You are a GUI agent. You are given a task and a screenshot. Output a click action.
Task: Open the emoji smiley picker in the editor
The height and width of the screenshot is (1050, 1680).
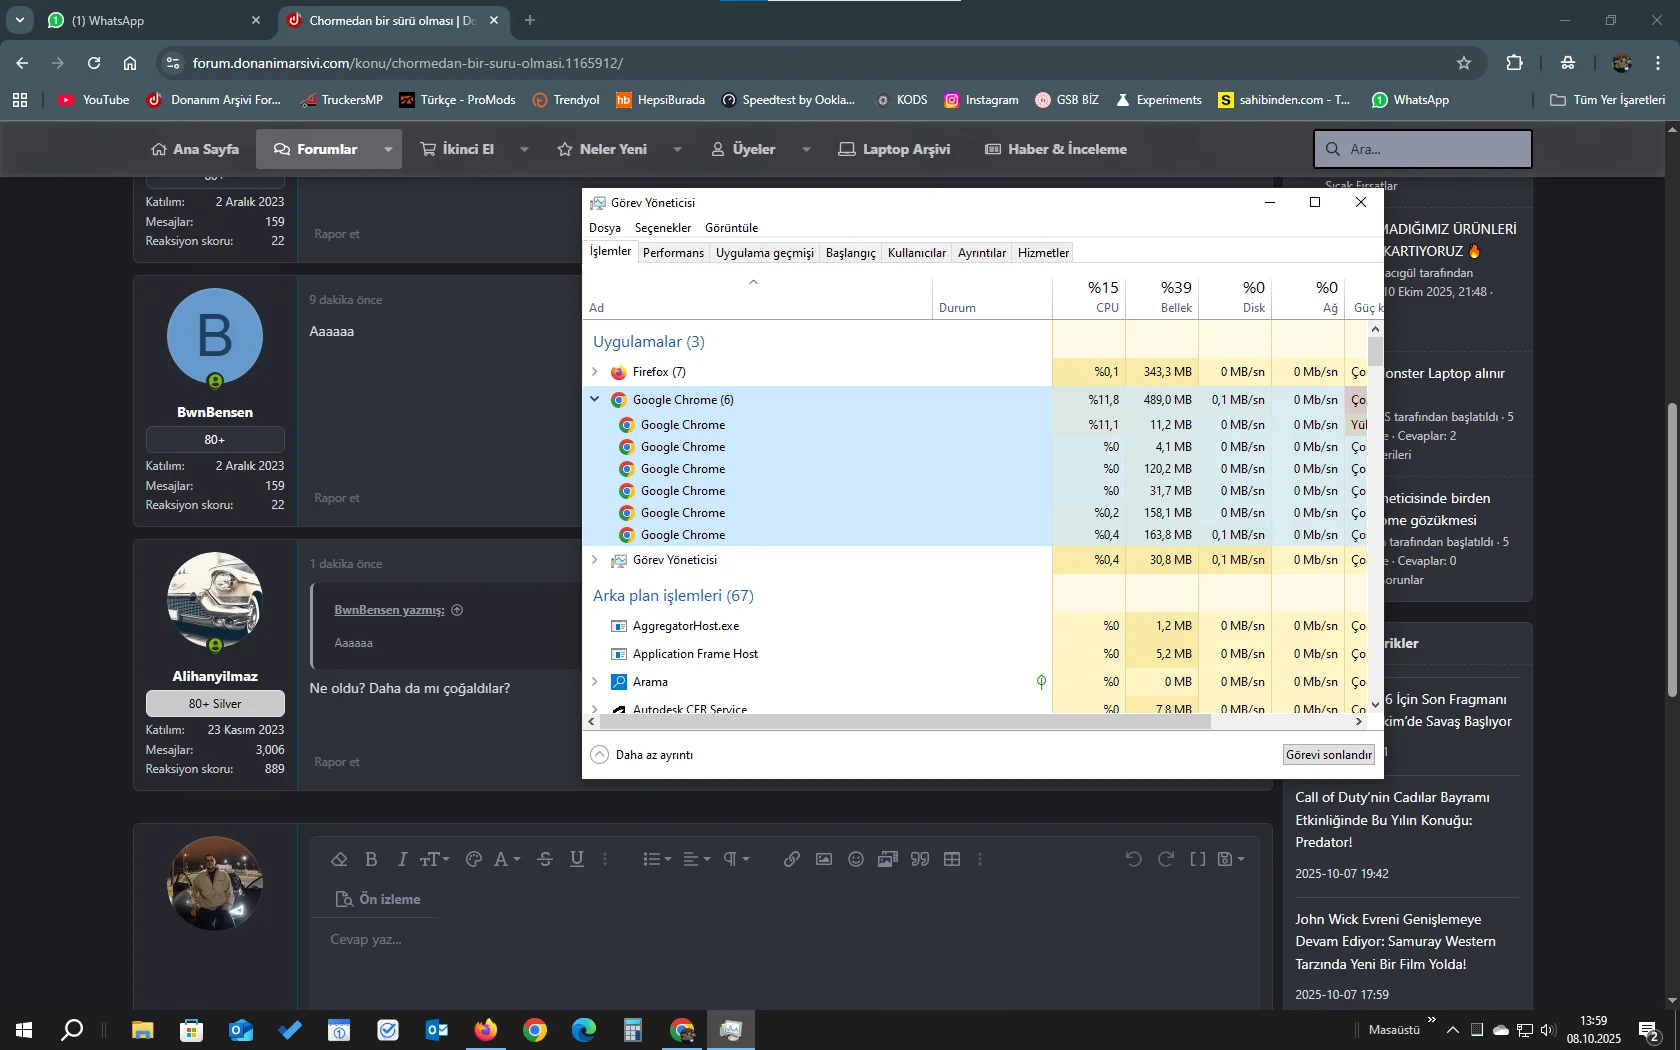[855, 859]
